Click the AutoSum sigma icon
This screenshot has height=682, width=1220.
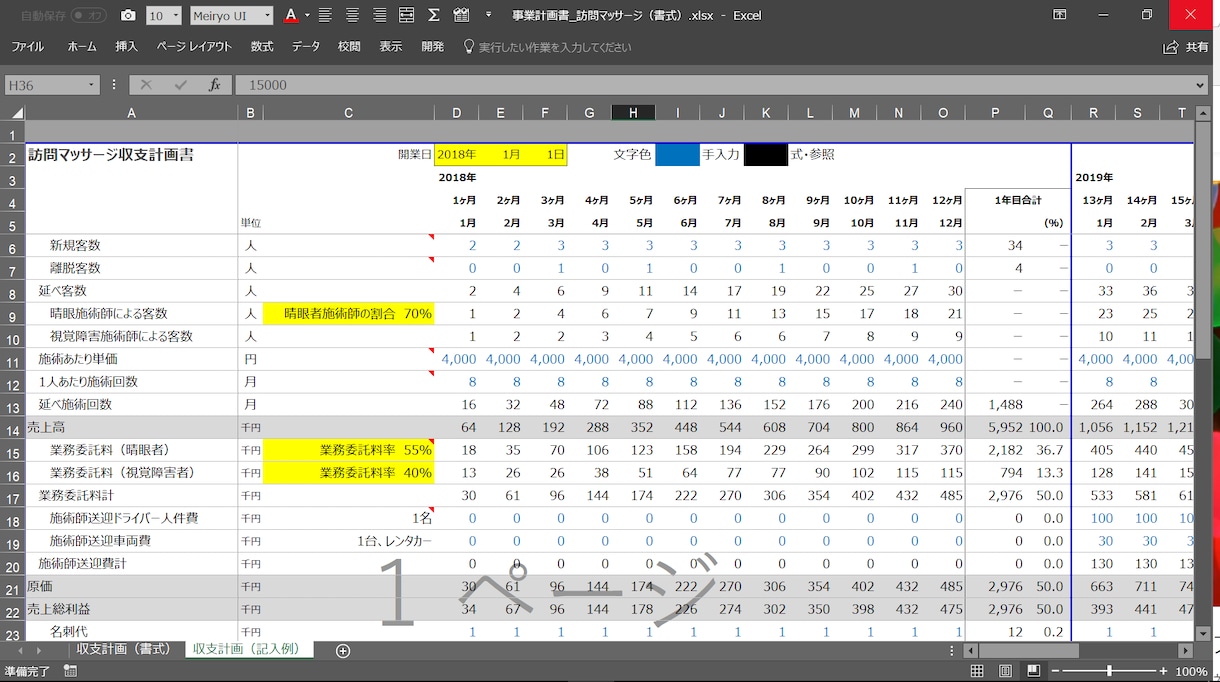click(433, 15)
